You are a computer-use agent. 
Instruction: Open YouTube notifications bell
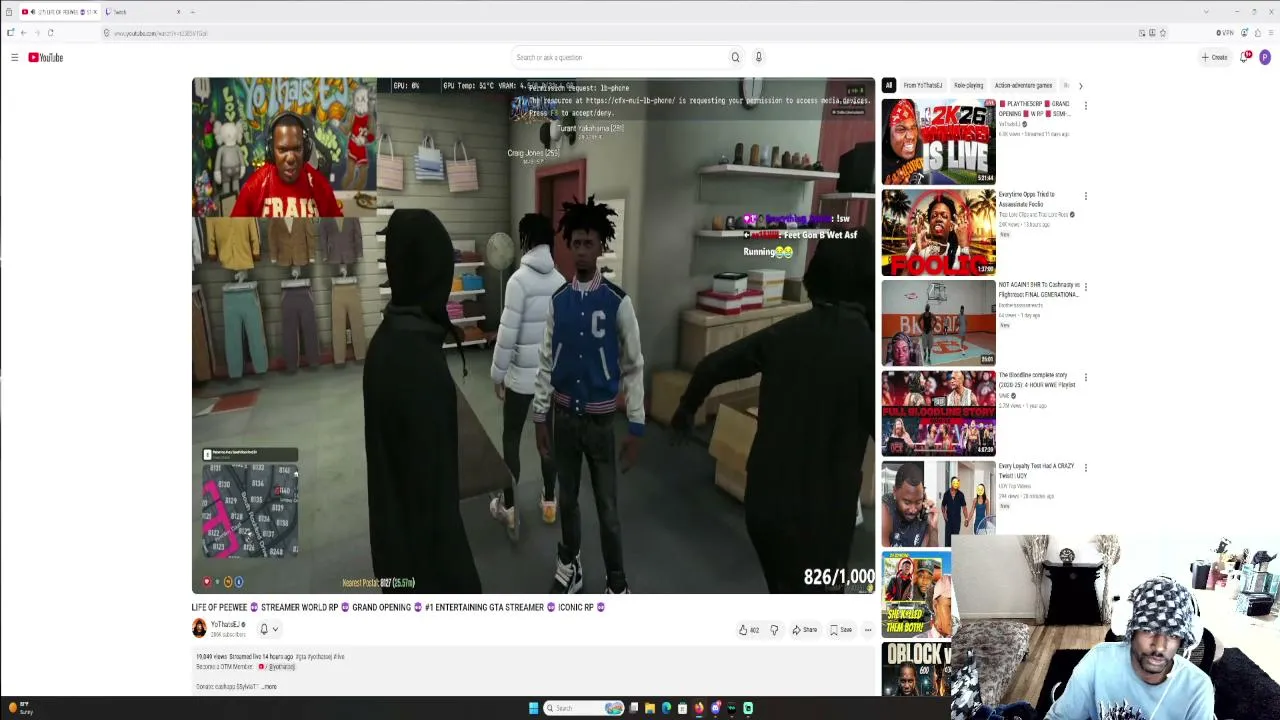[1244, 57]
